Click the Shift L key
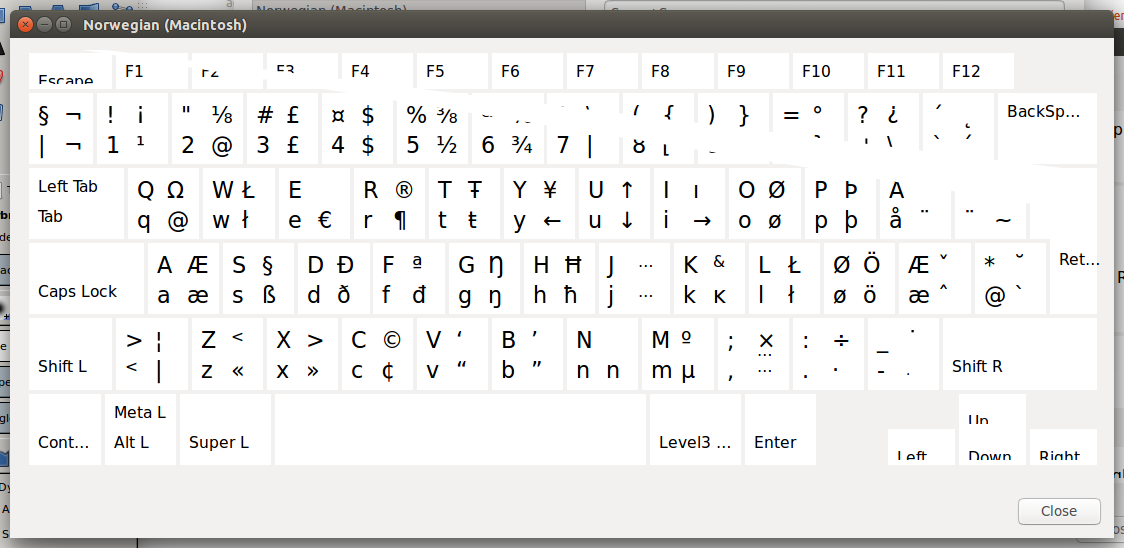This screenshot has height=548, width=1124. click(71, 354)
